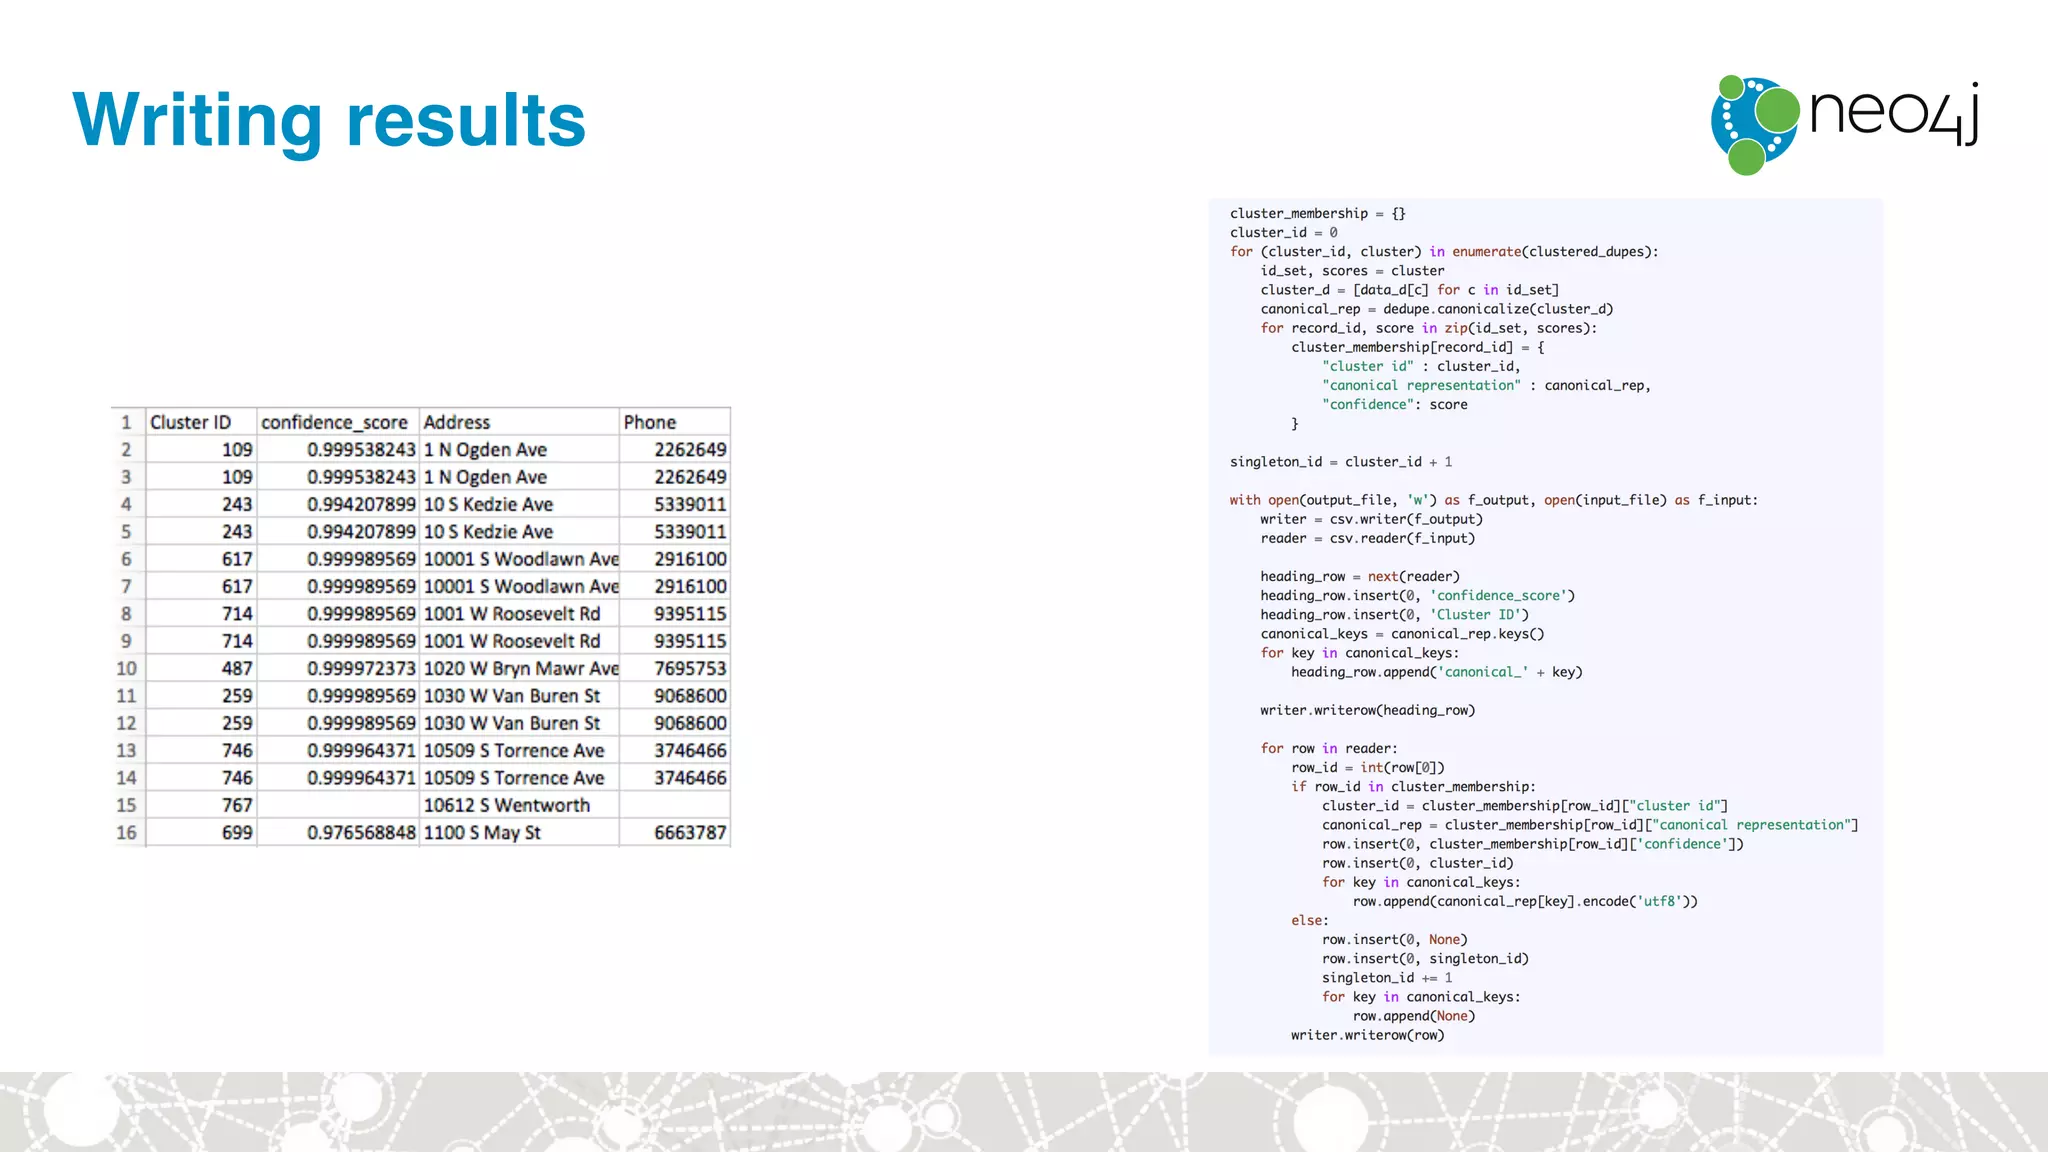Click the confidence value 0.999972373
This screenshot has width=2048, height=1152.
338,668
